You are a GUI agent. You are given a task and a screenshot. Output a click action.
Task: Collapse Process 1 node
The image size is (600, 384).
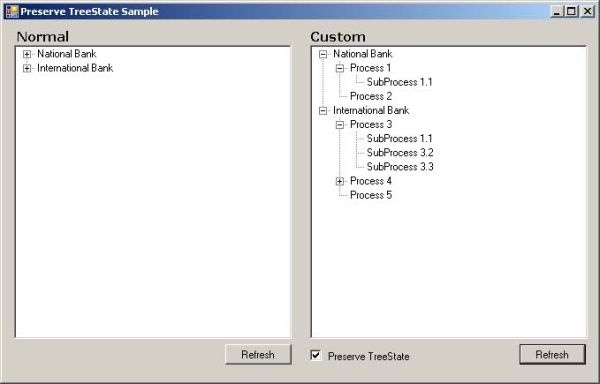pyautogui.click(x=340, y=68)
